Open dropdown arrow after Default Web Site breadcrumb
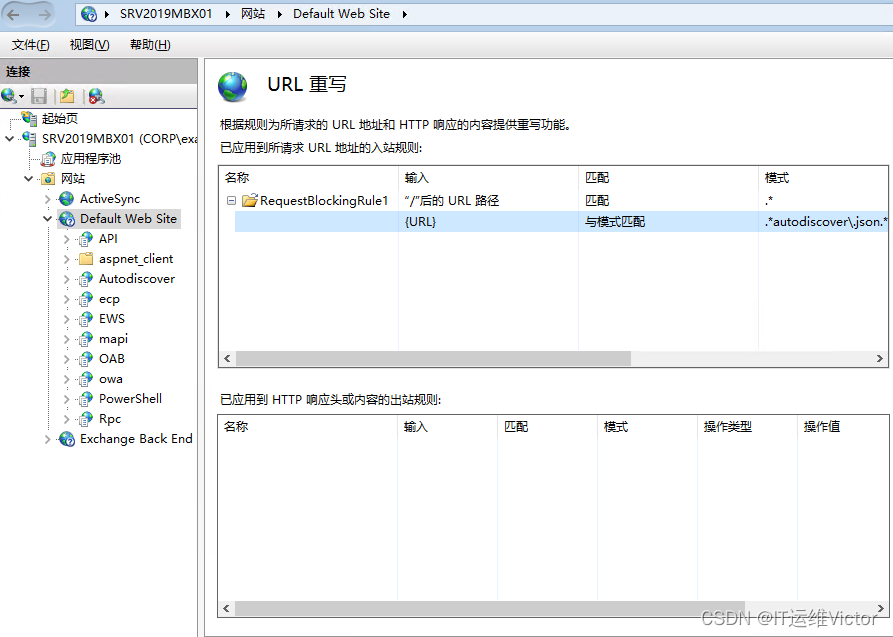Image resolution: width=893 pixels, height=637 pixels. tap(404, 14)
